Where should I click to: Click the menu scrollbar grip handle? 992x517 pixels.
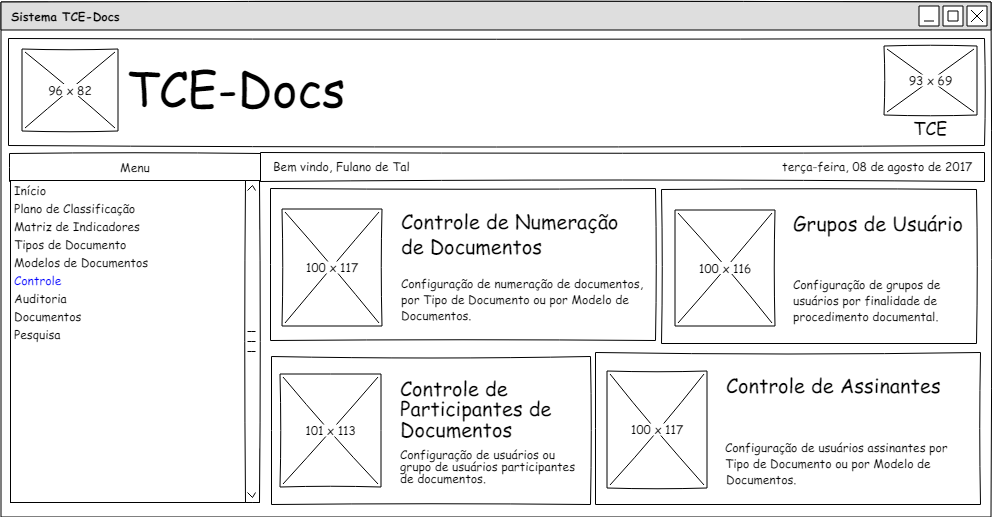pos(252,341)
